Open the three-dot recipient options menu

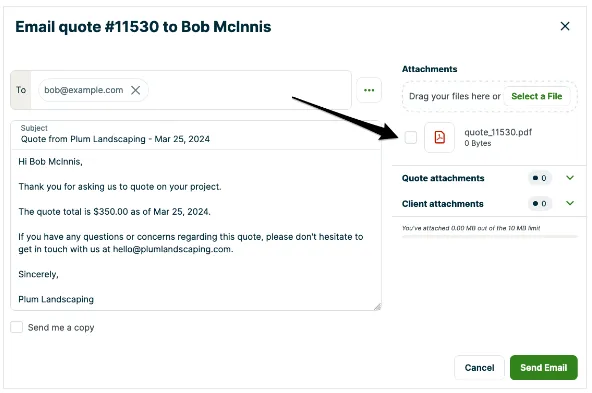tap(369, 90)
